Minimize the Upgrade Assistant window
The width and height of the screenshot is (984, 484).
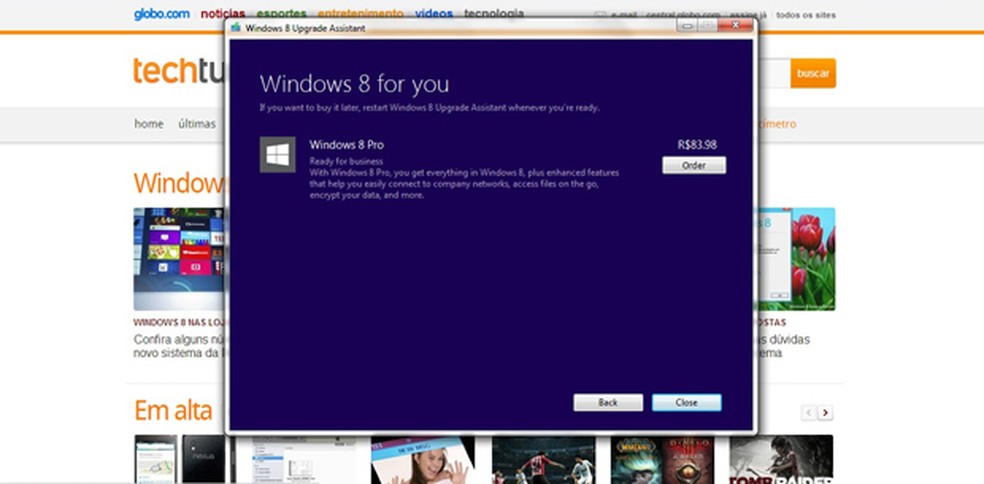point(687,26)
